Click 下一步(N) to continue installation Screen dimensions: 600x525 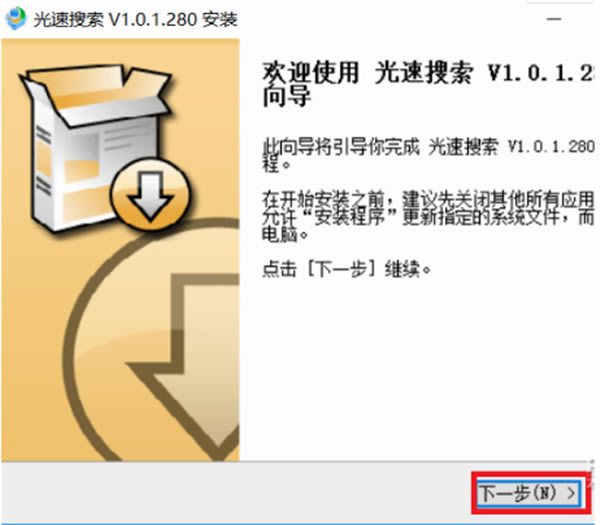click(x=529, y=493)
